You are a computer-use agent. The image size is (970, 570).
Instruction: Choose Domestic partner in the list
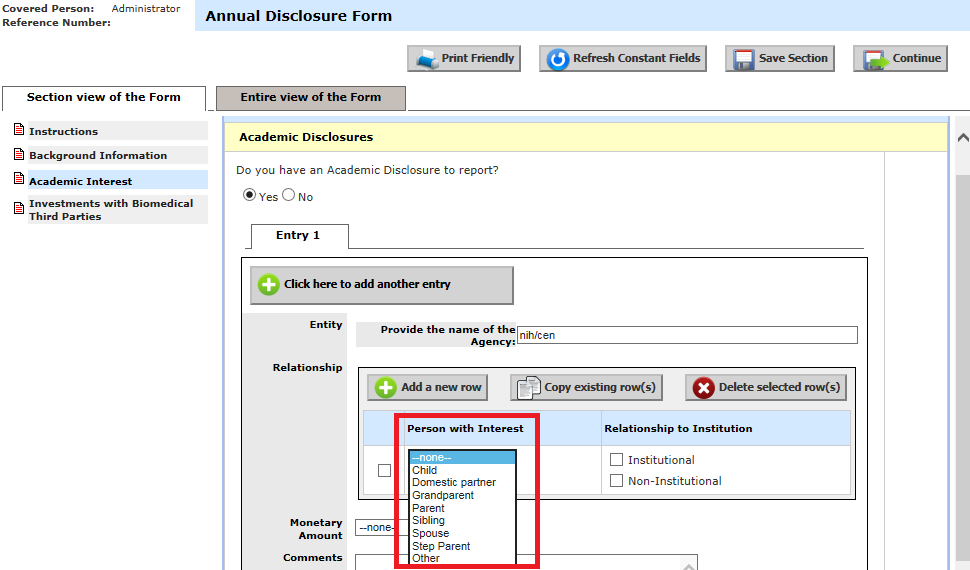tap(462, 482)
